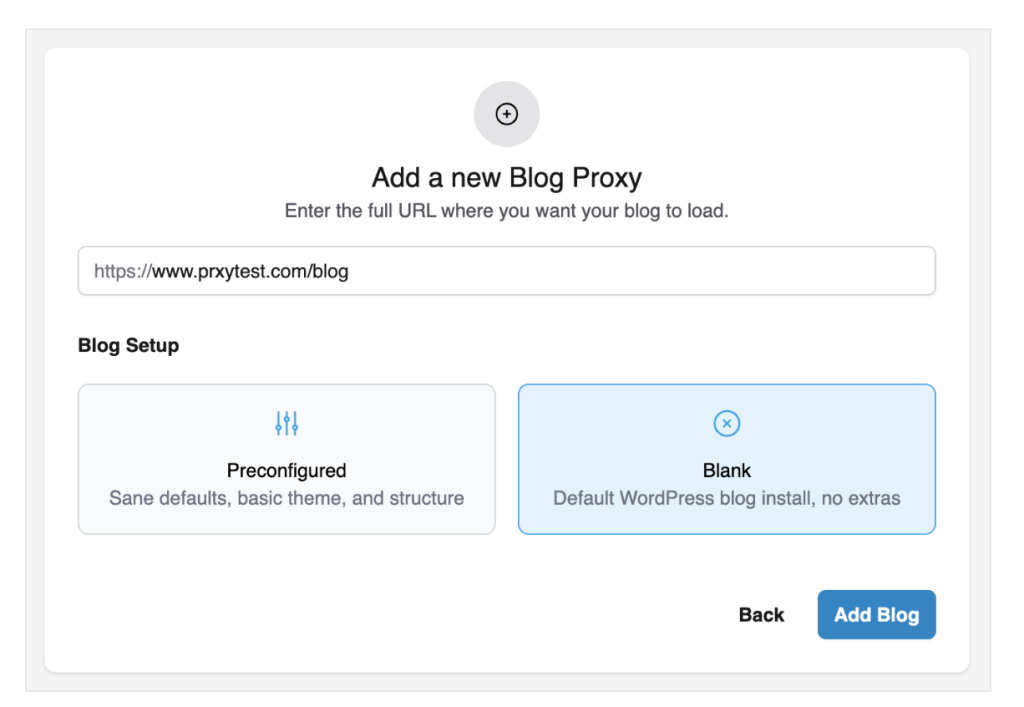Click empty space left of Back button
This screenshot has width=1024, height=707.
tap(500, 614)
